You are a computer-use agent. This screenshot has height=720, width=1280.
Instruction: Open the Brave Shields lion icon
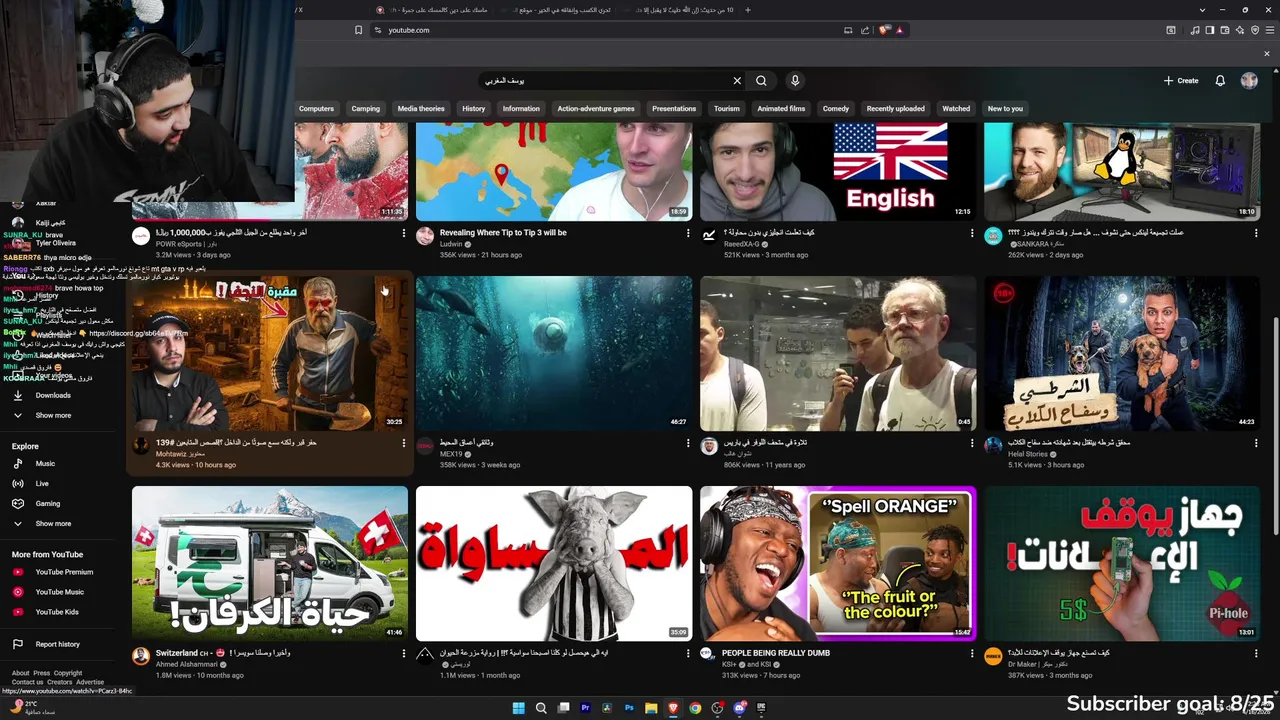point(885,30)
